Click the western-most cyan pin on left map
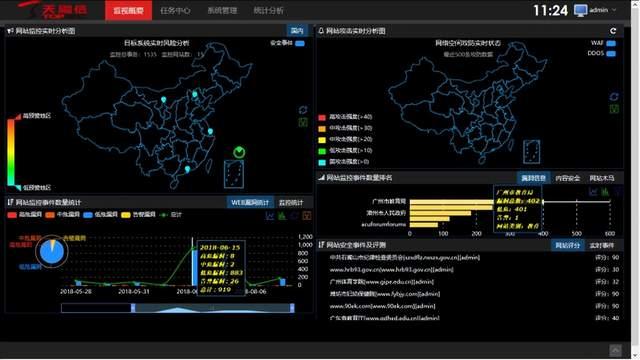 164,100
